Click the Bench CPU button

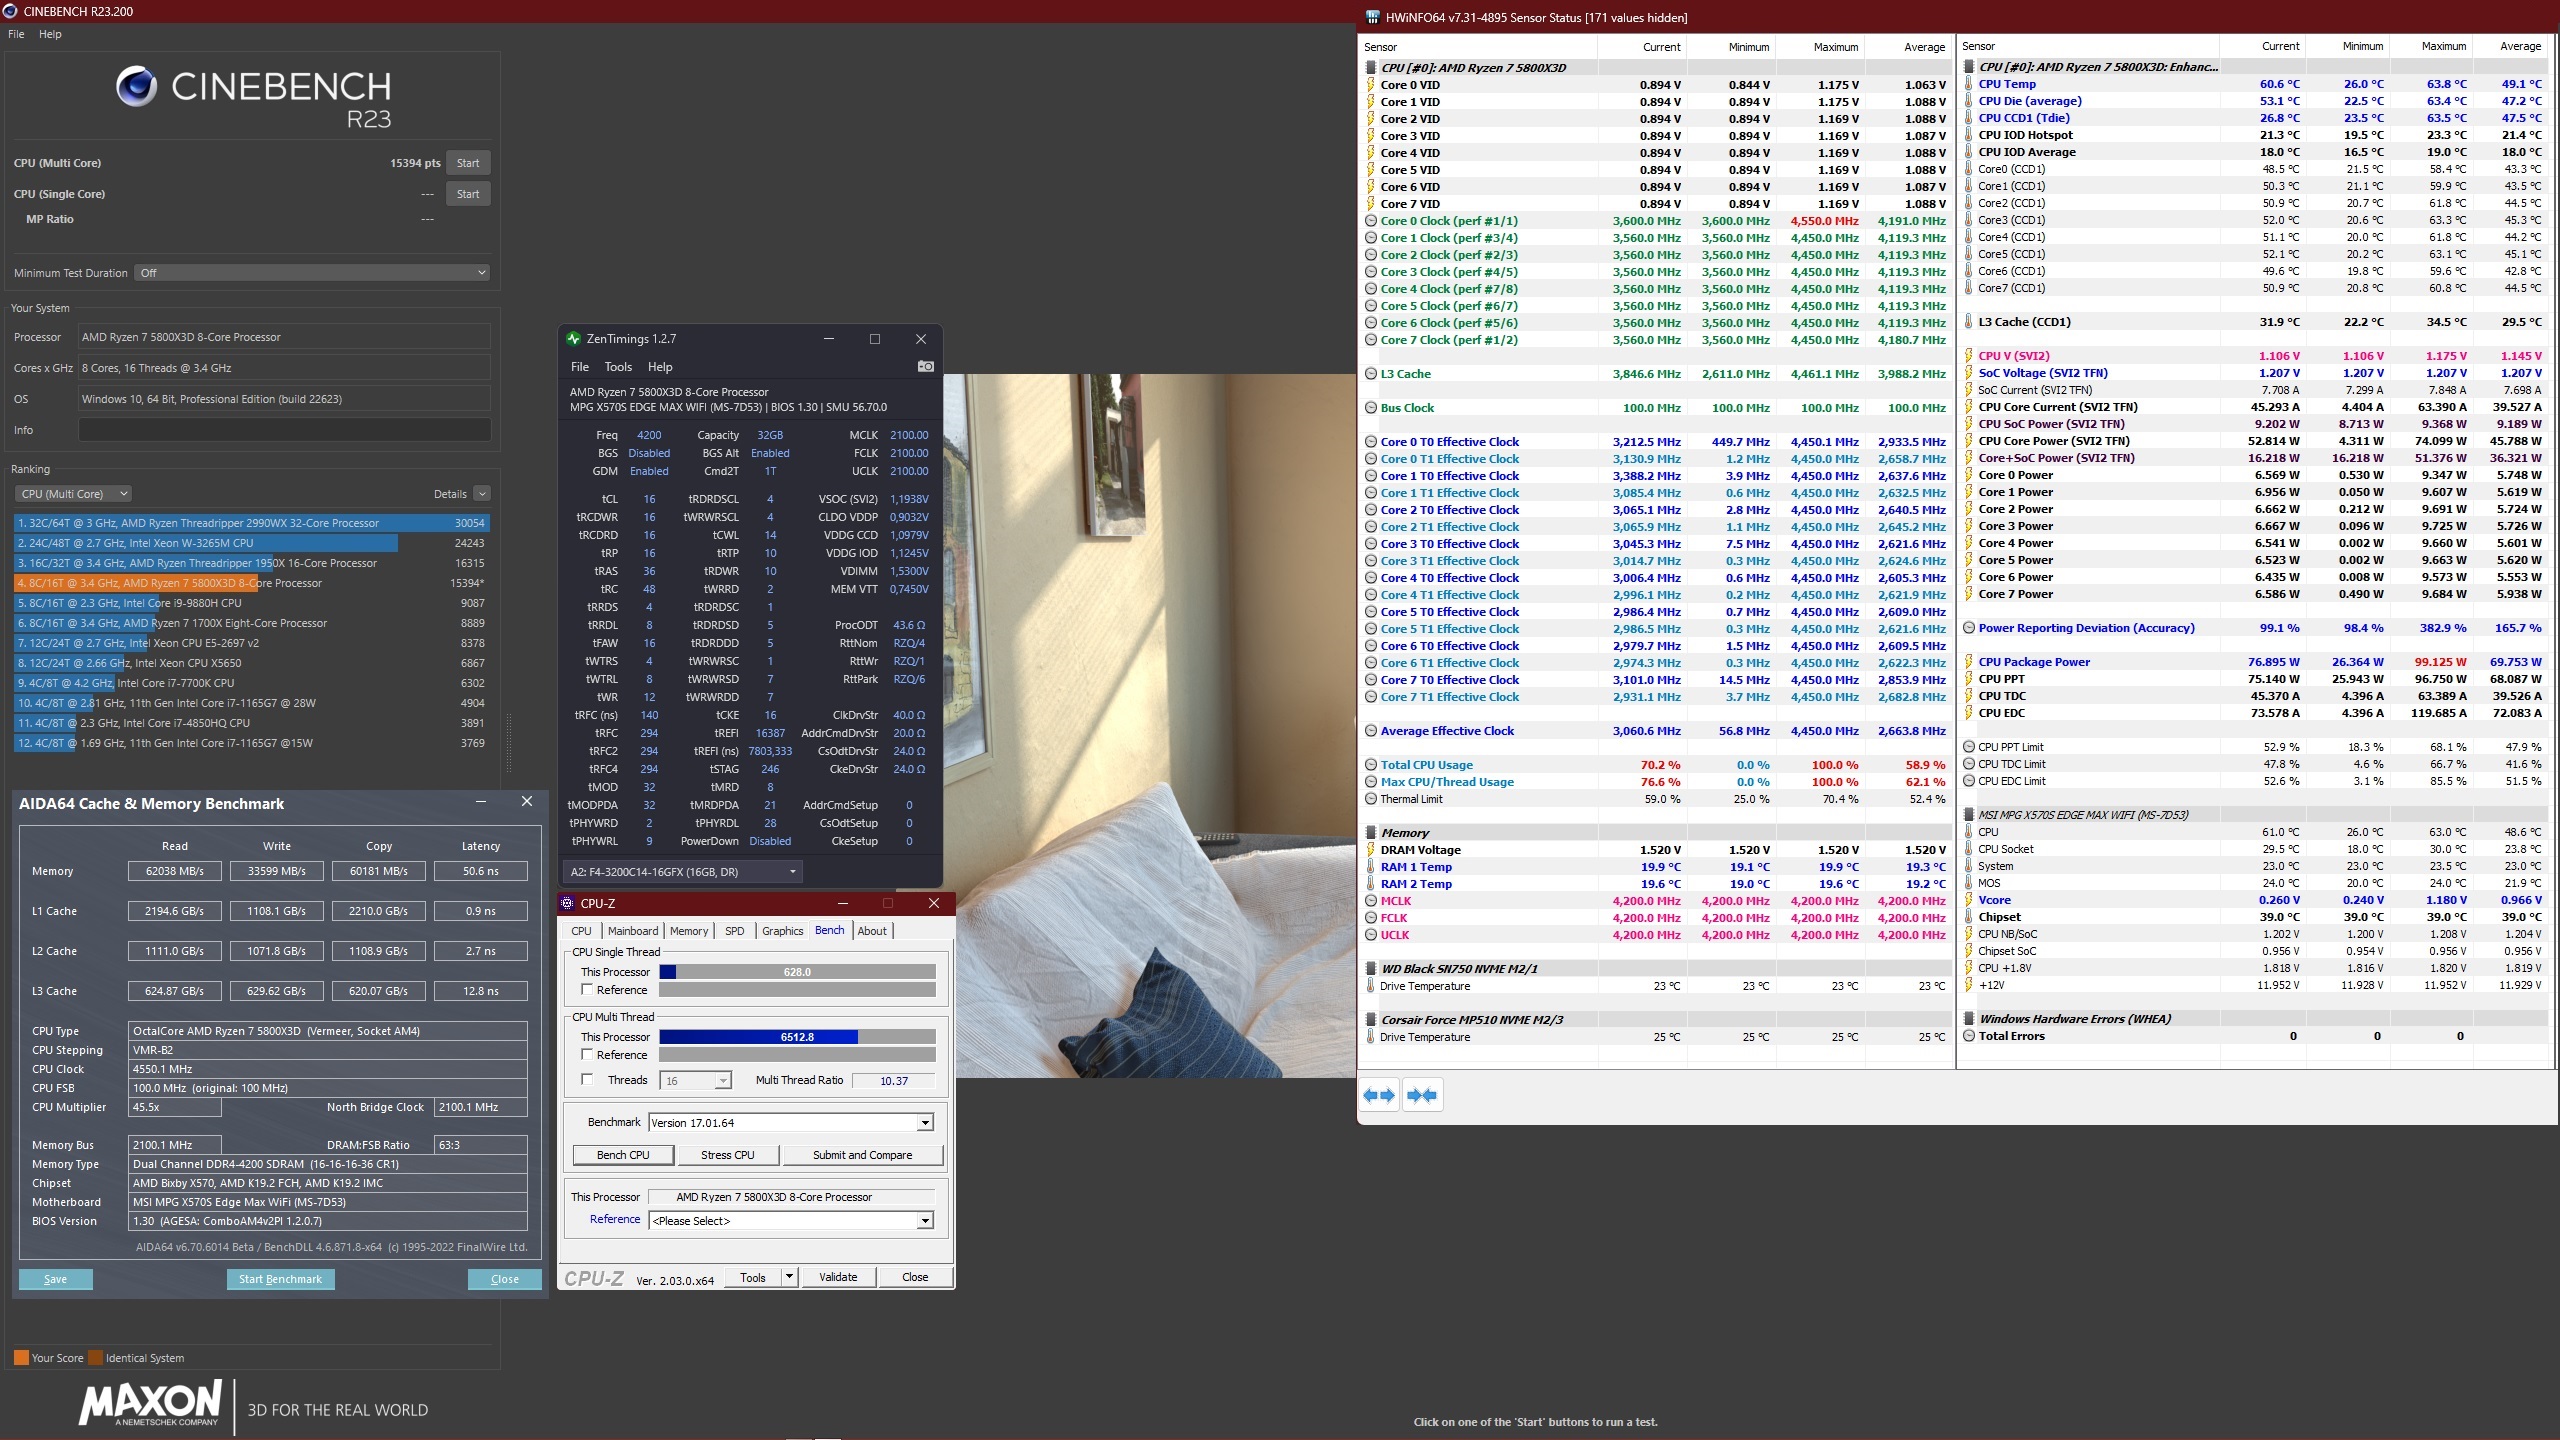[x=622, y=1155]
